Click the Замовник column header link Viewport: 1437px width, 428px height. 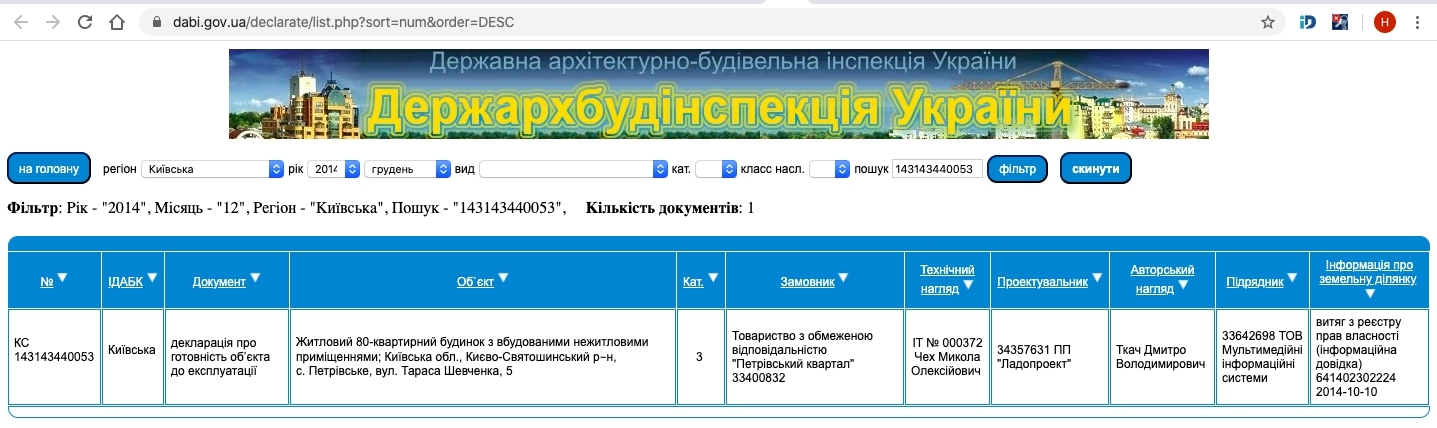pos(807,283)
